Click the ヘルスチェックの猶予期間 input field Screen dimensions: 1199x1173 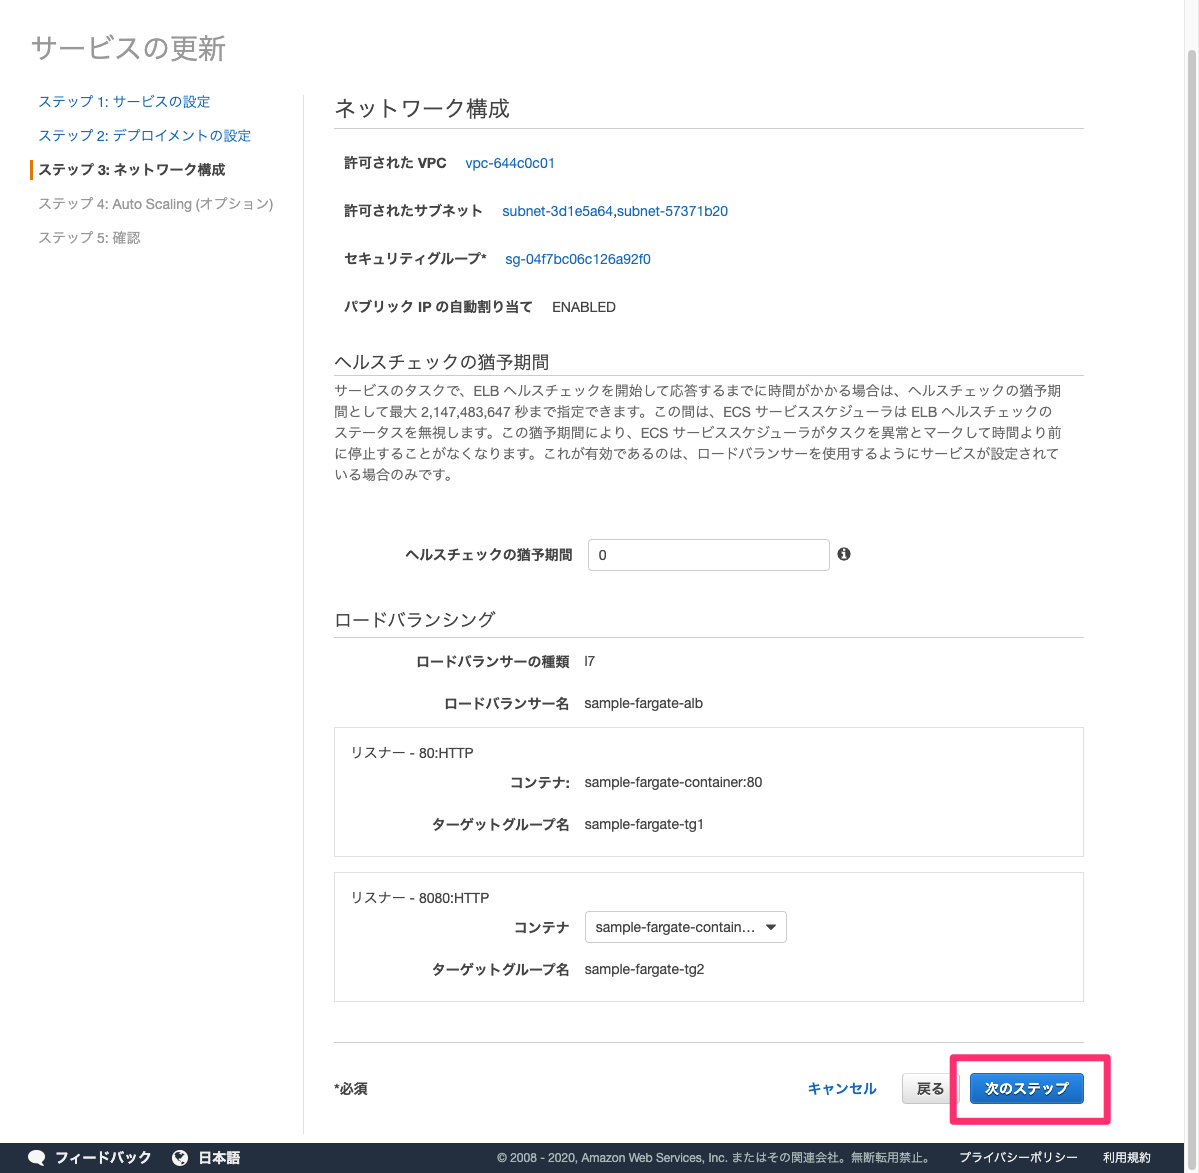tap(708, 554)
